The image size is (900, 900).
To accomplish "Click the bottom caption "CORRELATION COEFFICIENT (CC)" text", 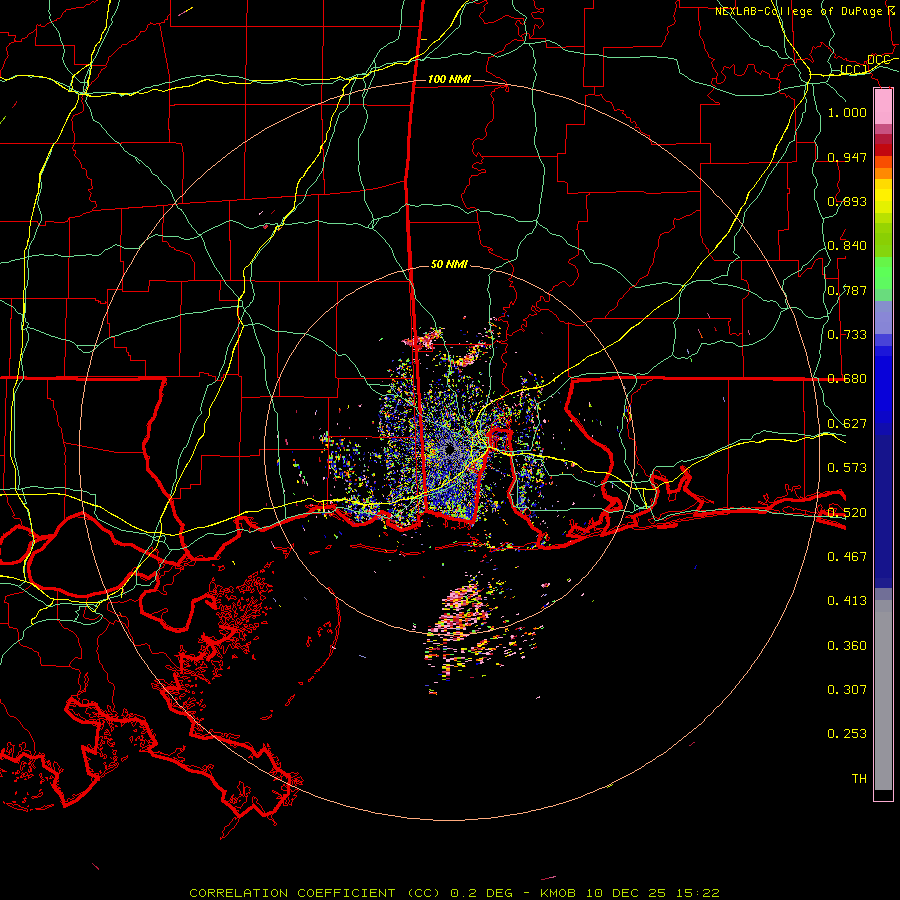I will pos(315,893).
